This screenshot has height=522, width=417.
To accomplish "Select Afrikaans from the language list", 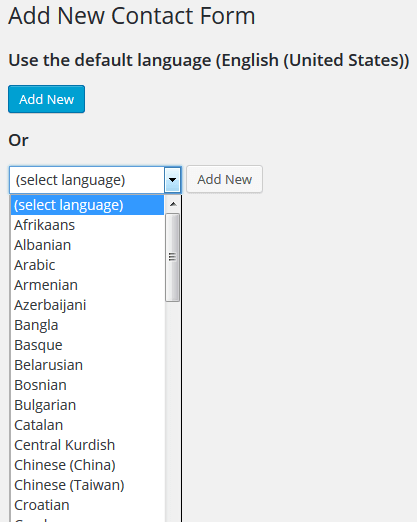I will tap(88, 225).
